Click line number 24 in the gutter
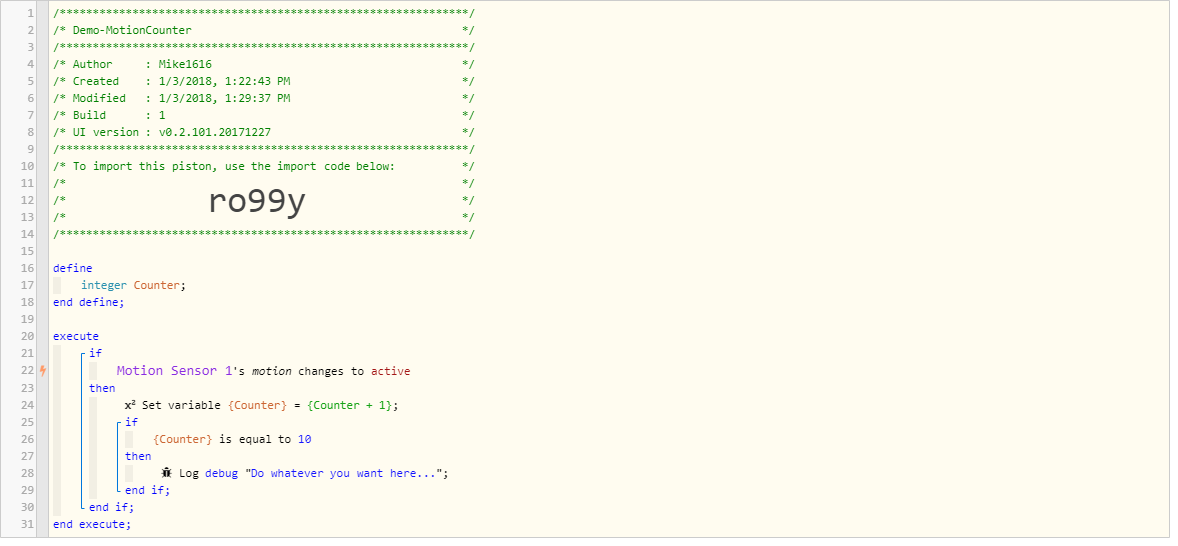Viewport: 1178px width, 546px height. (29, 406)
